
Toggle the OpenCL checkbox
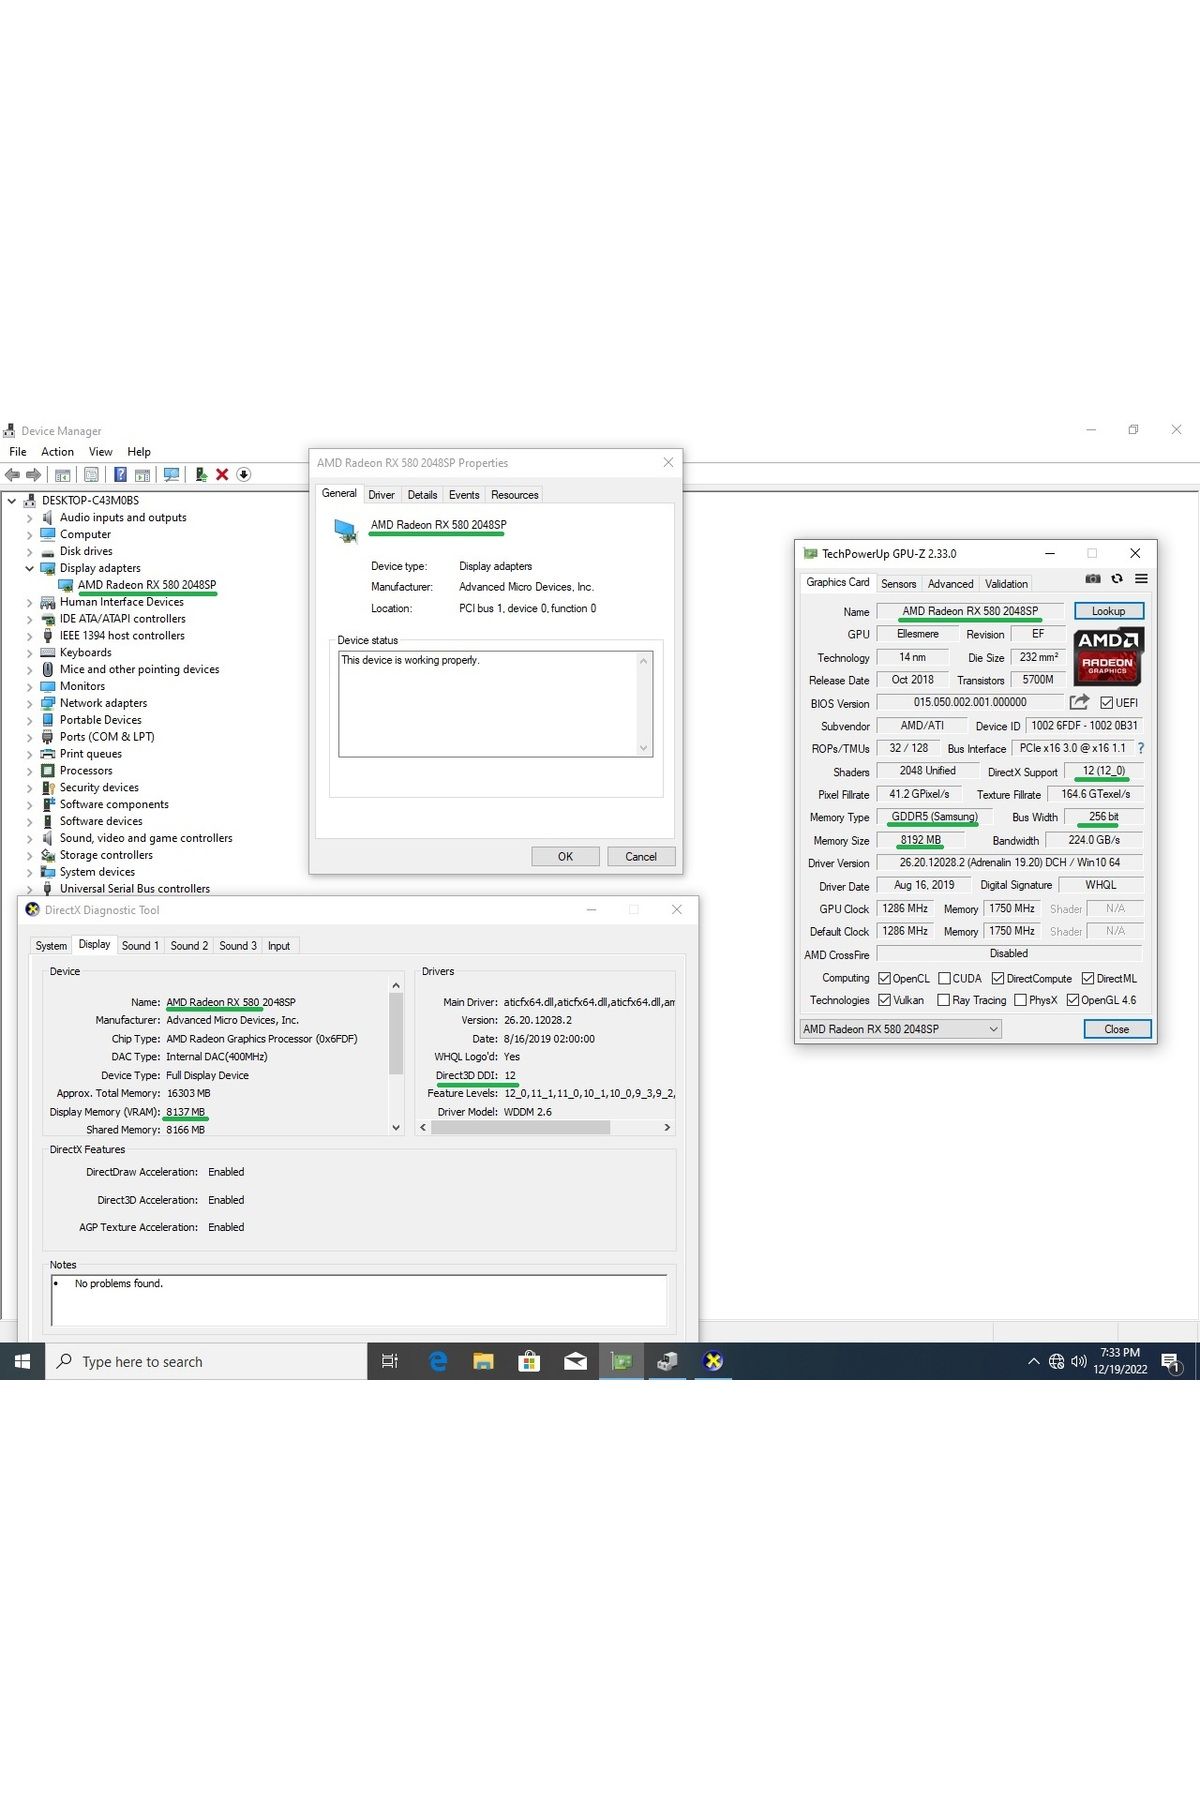click(884, 978)
